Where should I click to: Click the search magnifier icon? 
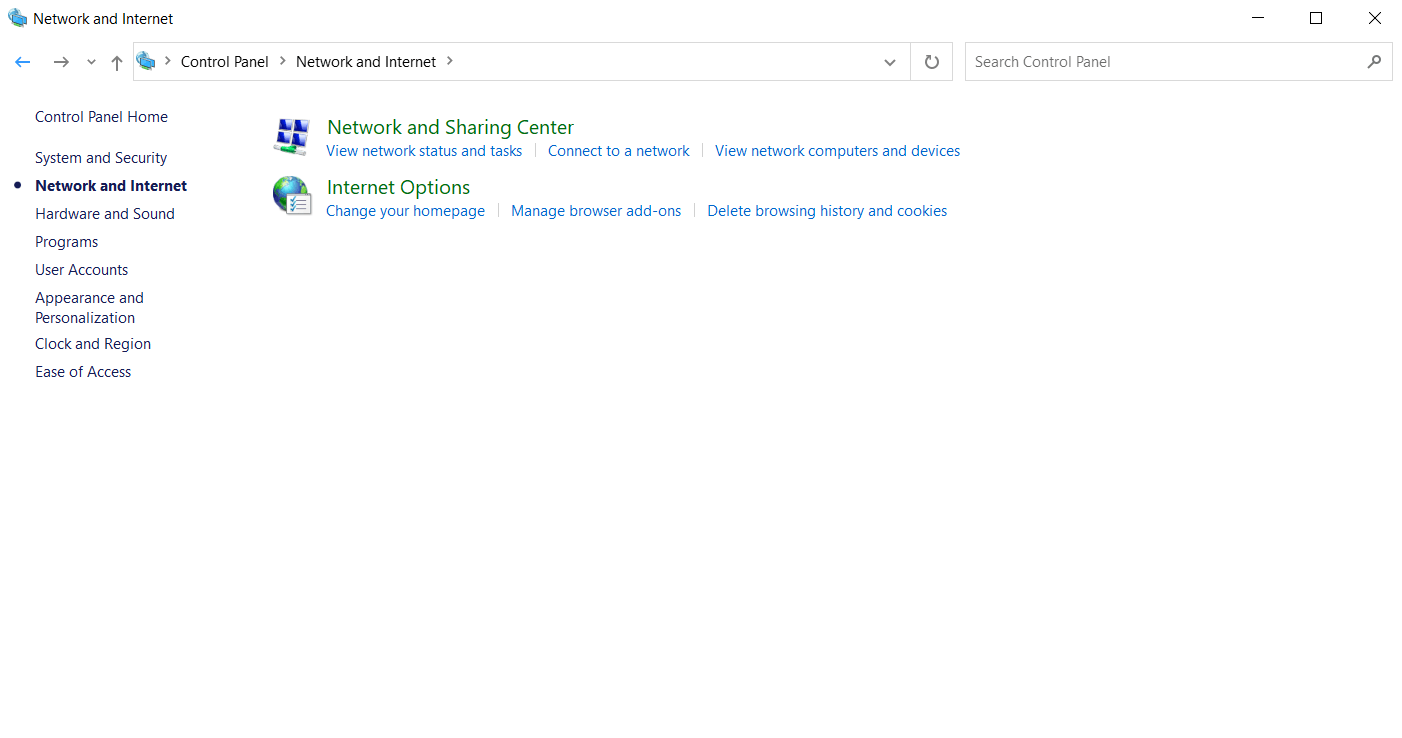(x=1374, y=61)
